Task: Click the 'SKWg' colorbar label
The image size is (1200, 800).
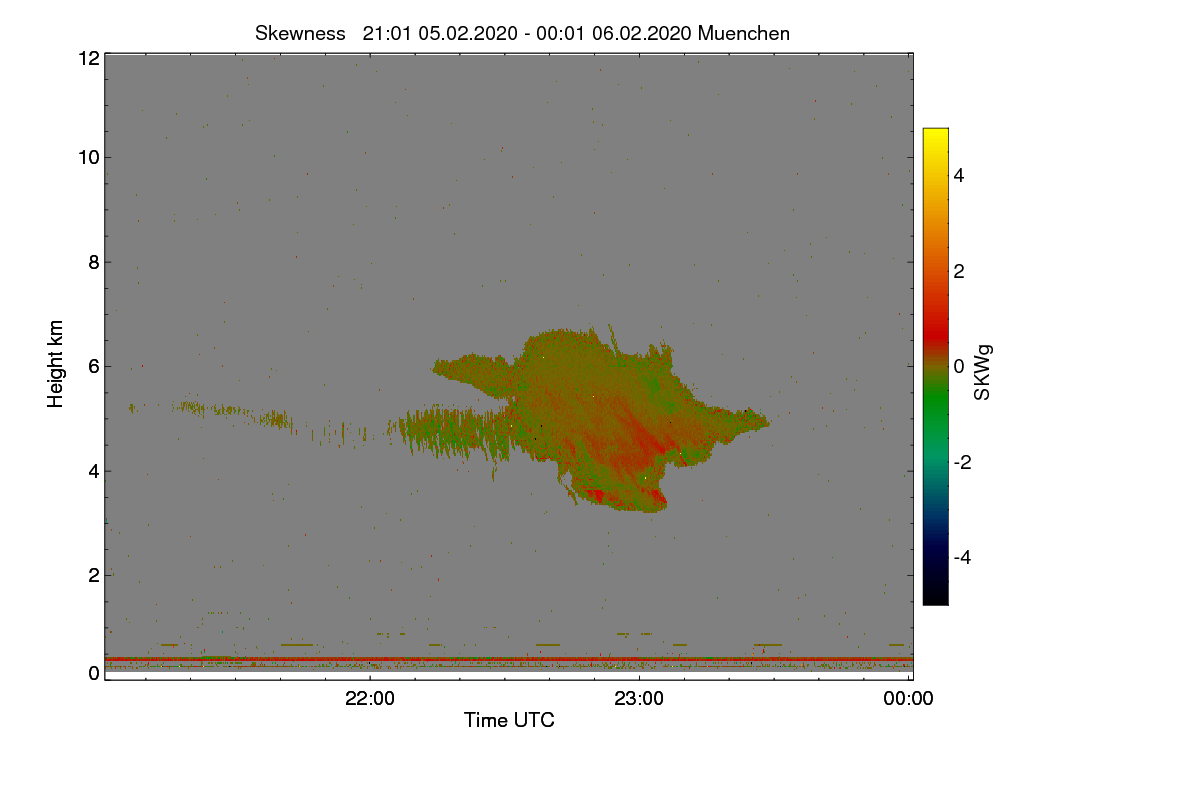Action: (x=983, y=373)
